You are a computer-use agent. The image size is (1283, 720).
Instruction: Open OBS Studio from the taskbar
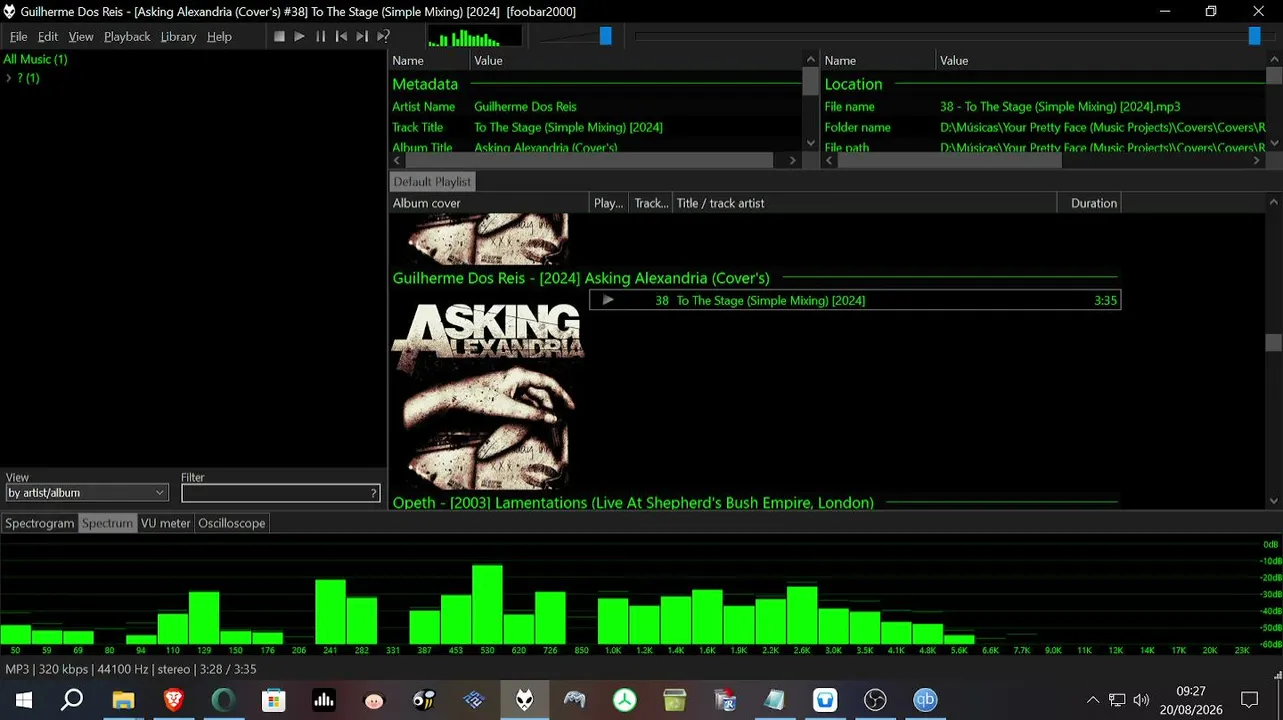875,700
